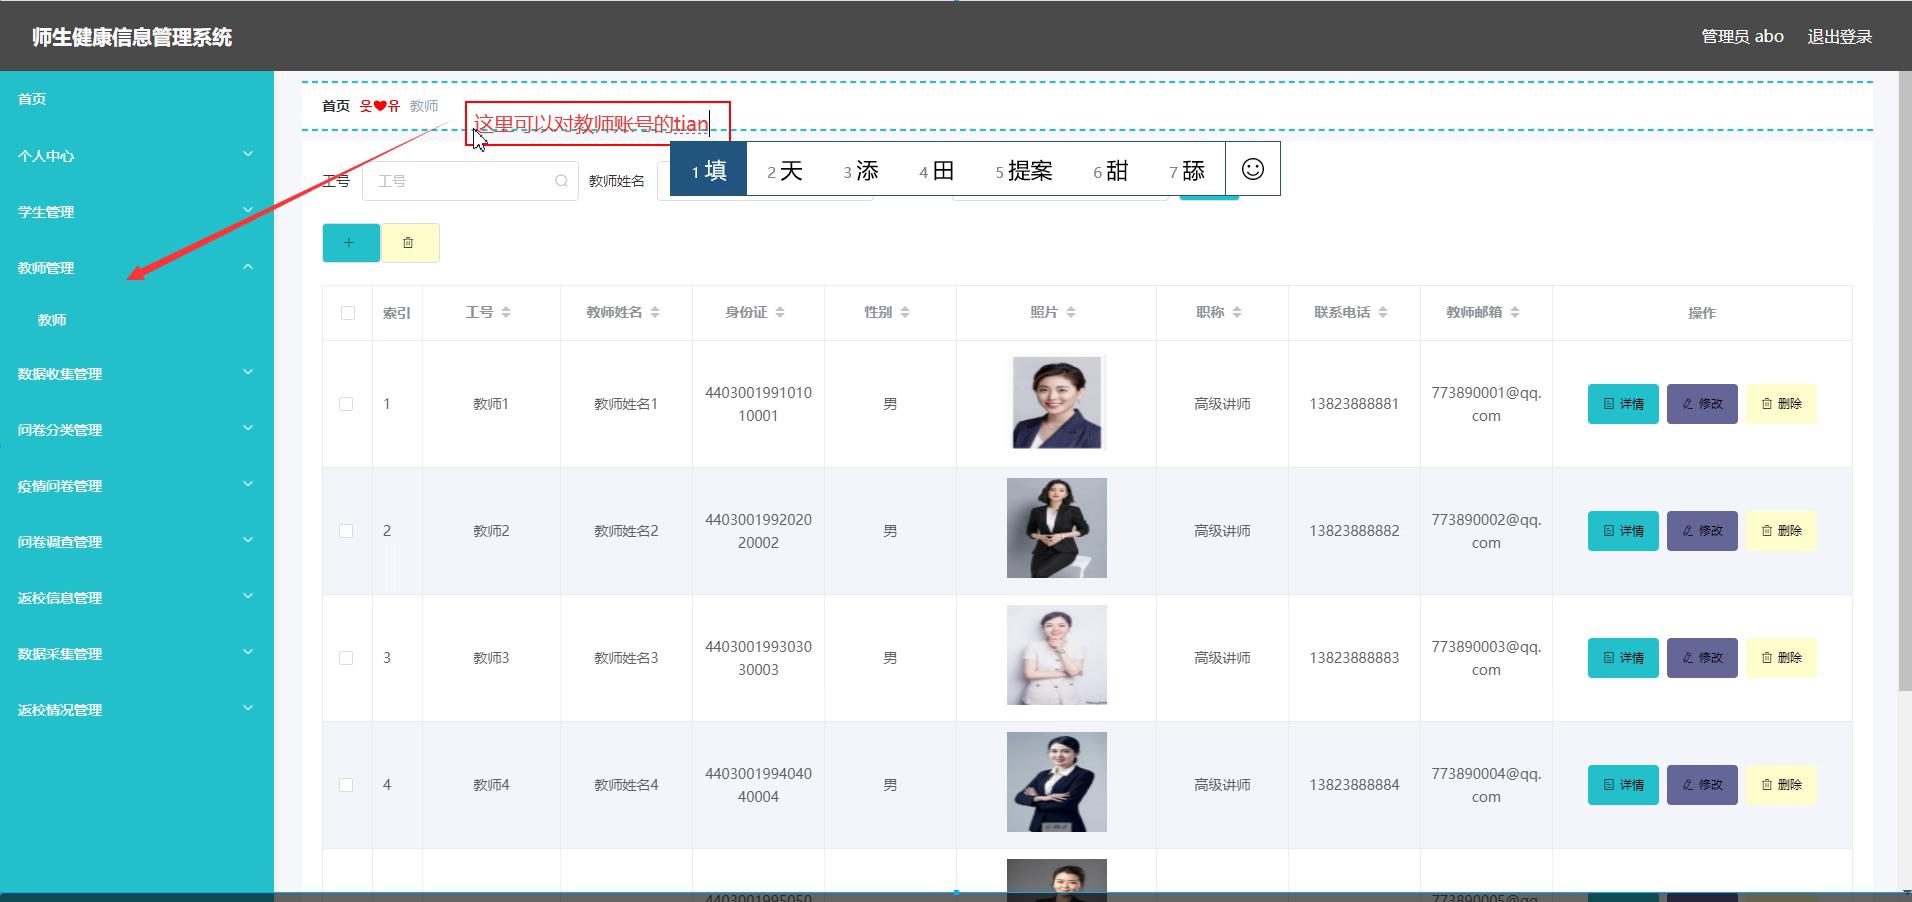Screen dimensions: 1912x902
Task: Click the add teacher plus icon button
Action: click(350, 243)
